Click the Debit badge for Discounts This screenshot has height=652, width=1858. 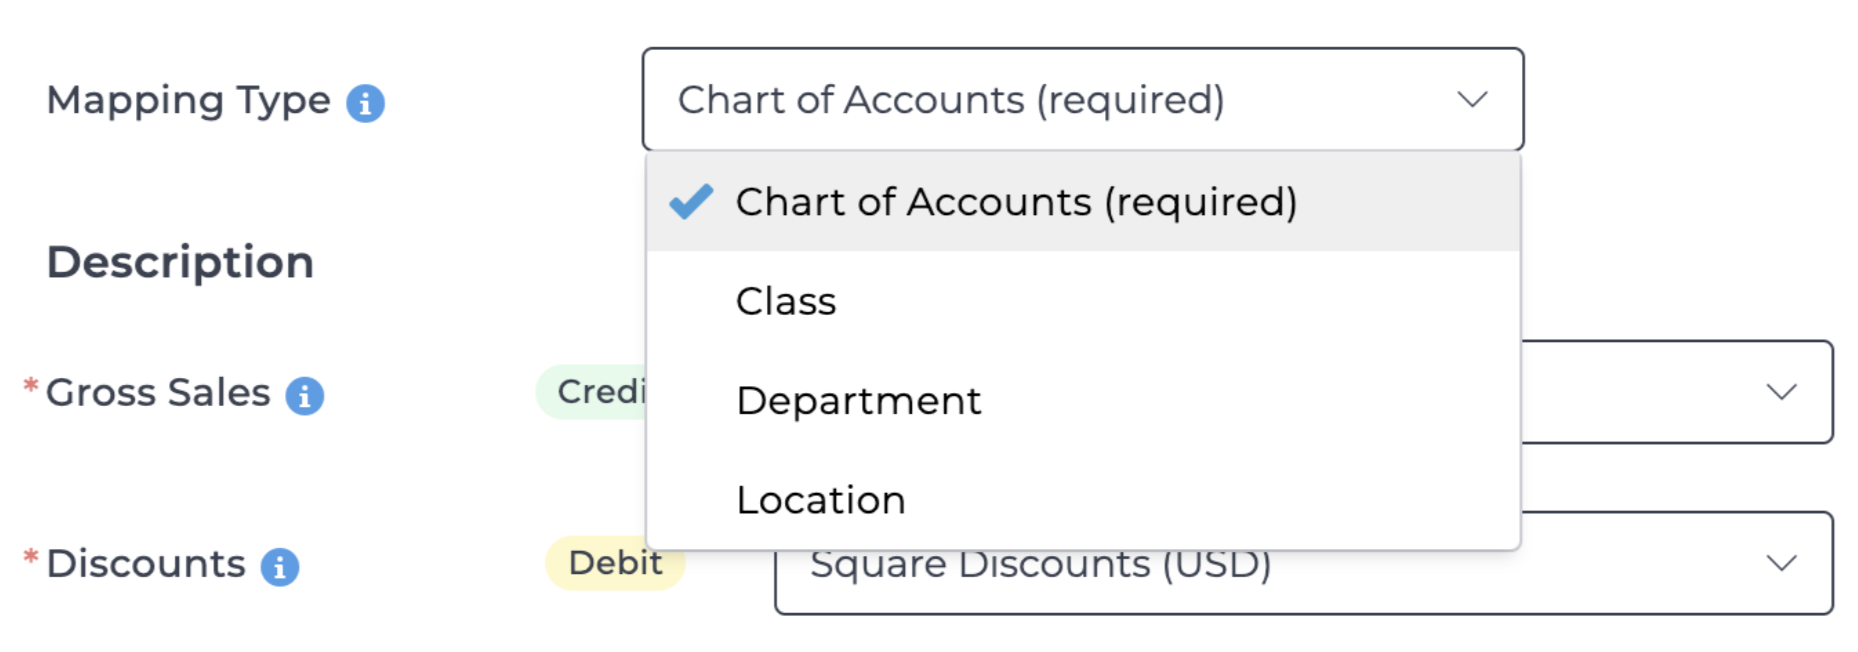pos(615,564)
